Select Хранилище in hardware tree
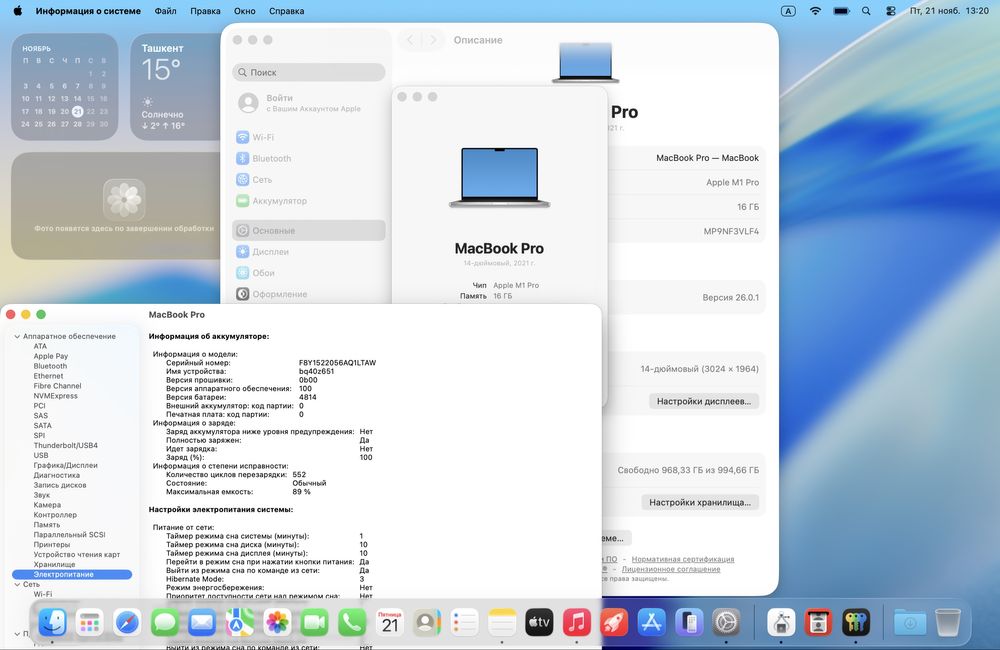This screenshot has height=650, width=1000. point(54,564)
